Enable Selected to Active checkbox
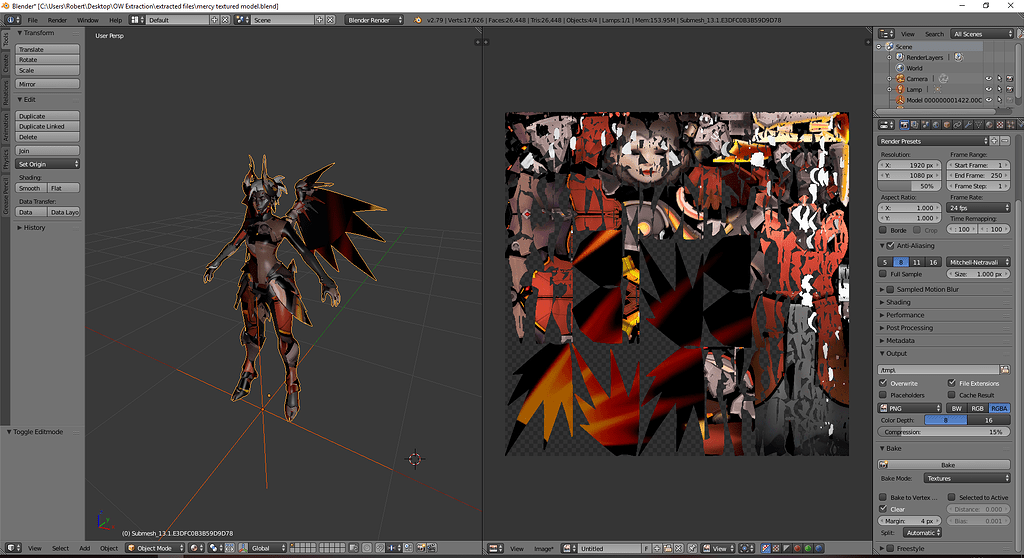This screenshot has height=558, width=1024. tap(952, 497)
